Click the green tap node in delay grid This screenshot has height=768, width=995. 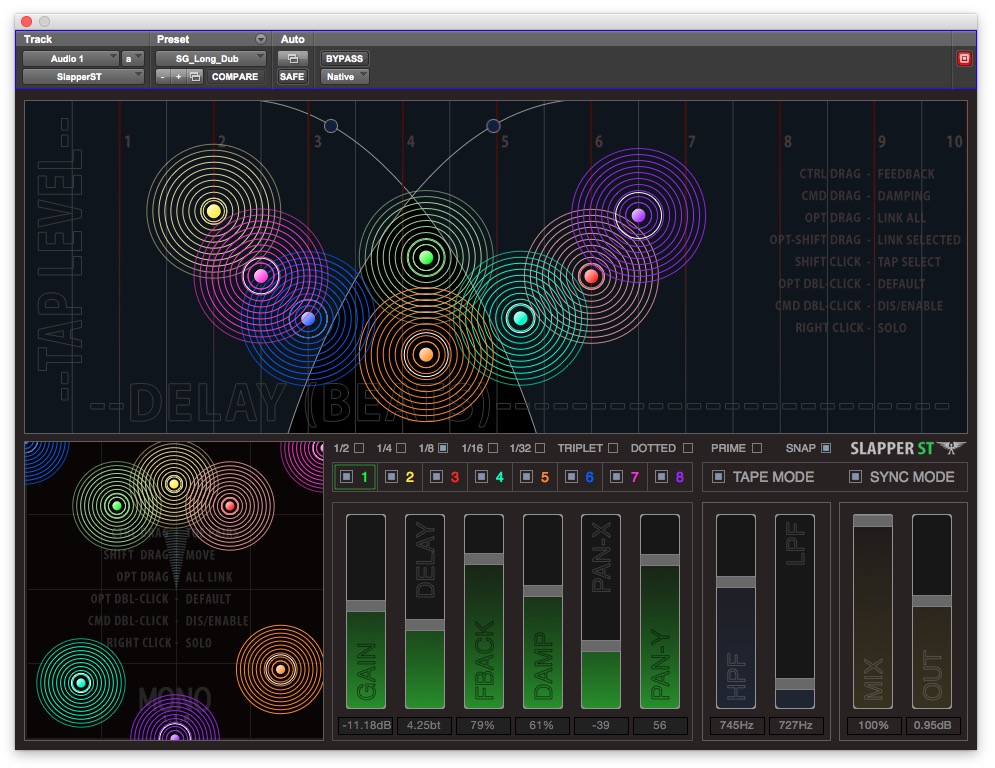point(426,258)
